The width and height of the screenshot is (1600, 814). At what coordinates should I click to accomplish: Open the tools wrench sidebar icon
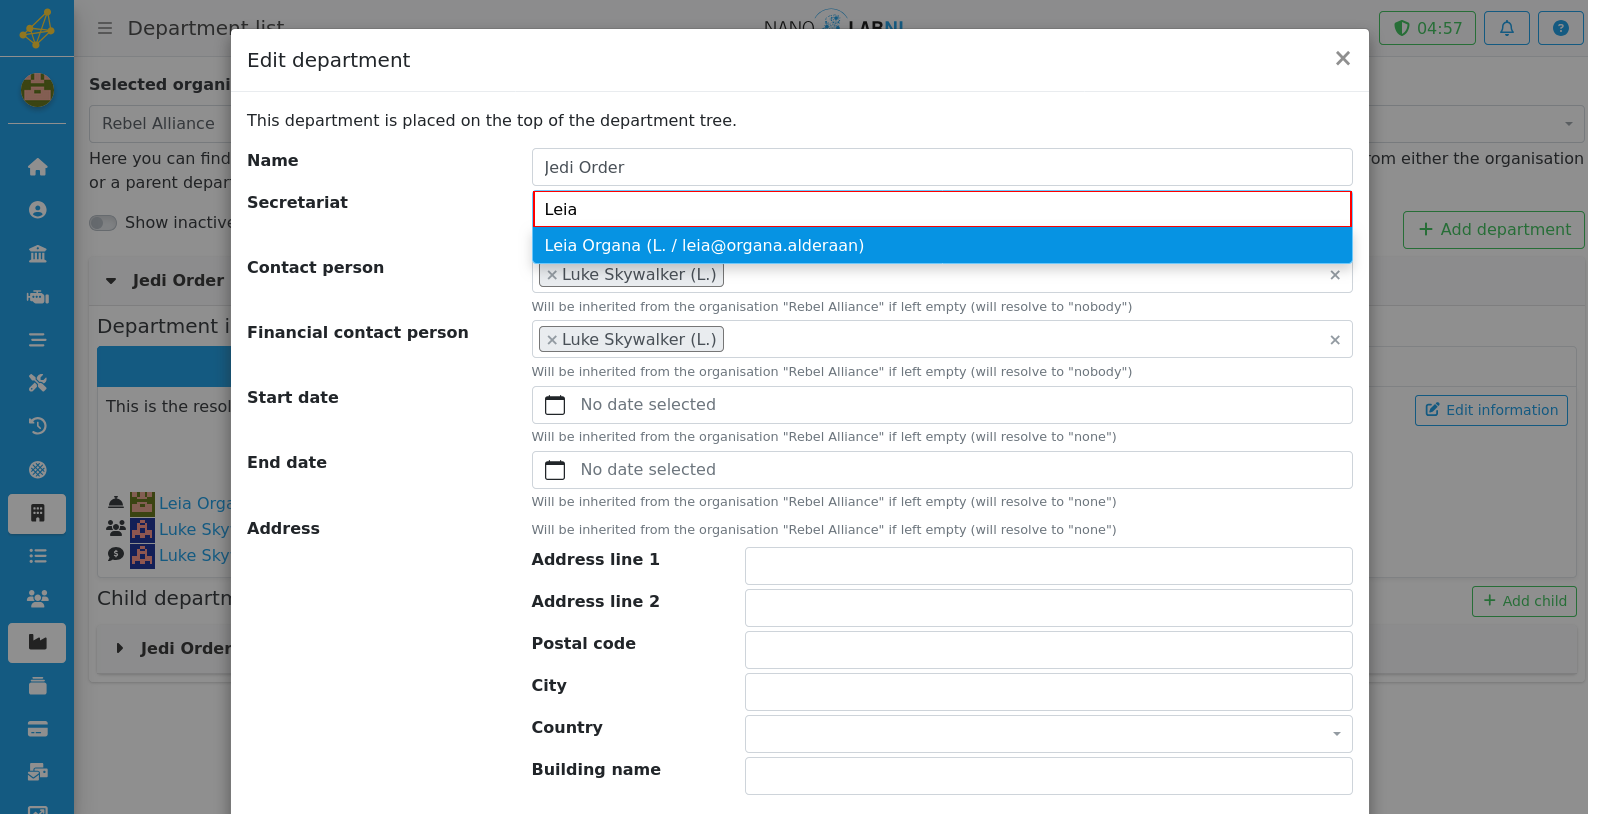tap(37, 383)
